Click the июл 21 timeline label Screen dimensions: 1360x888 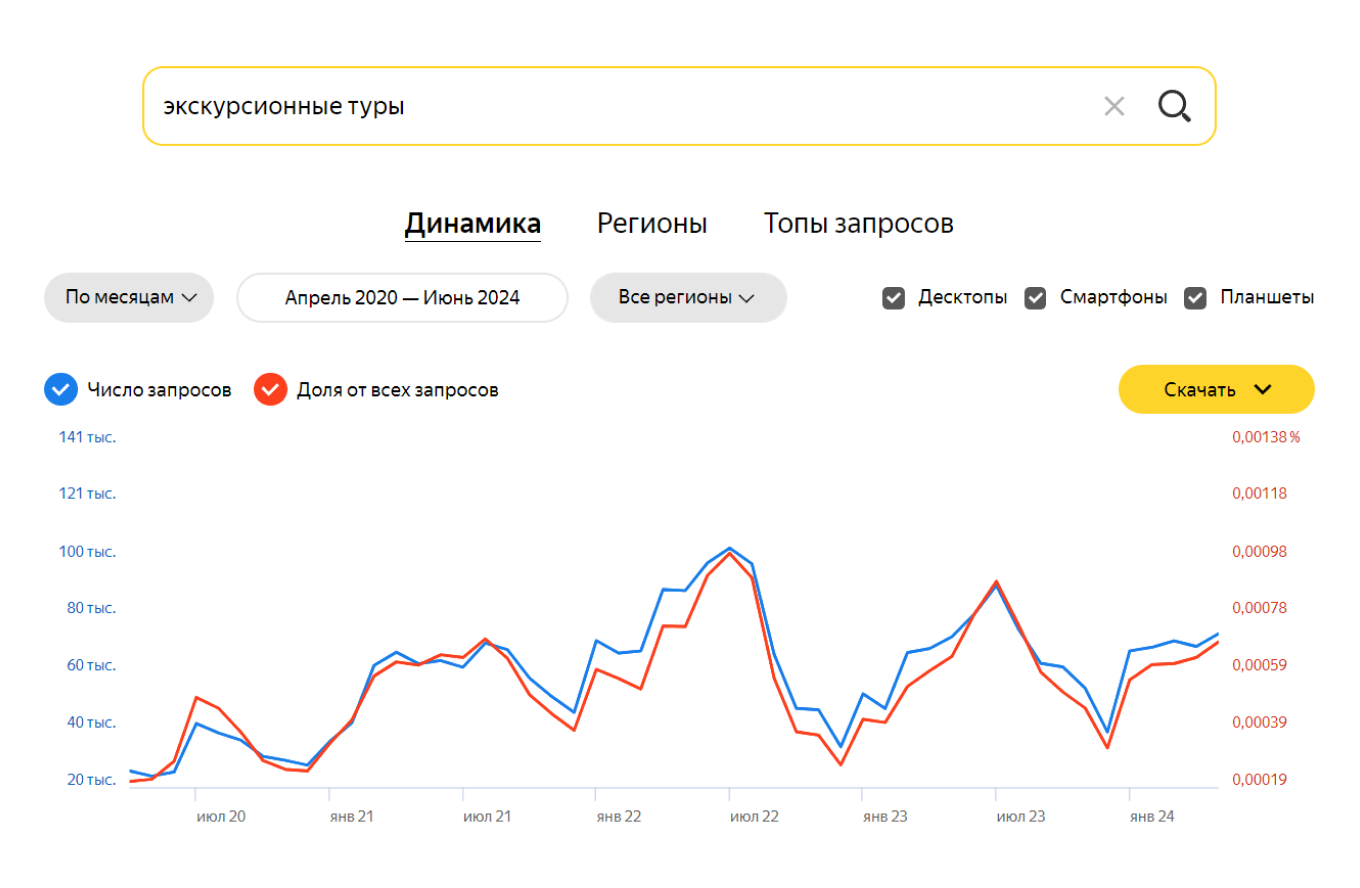click(x=487, y=816)
